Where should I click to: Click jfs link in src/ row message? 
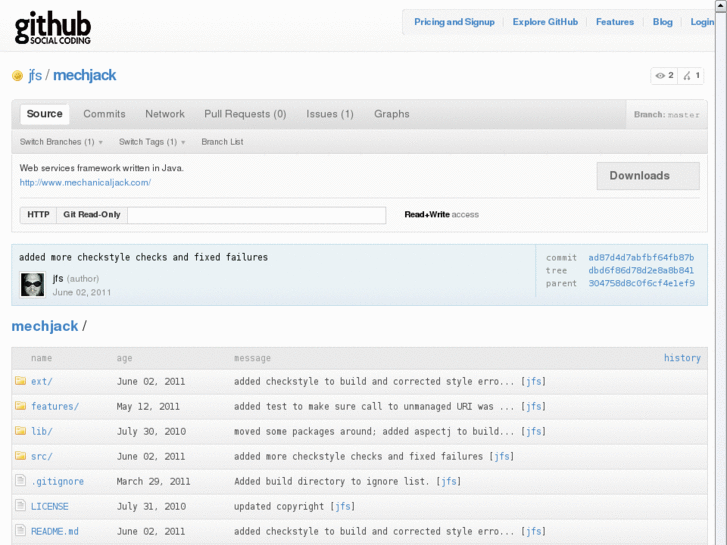502,456
